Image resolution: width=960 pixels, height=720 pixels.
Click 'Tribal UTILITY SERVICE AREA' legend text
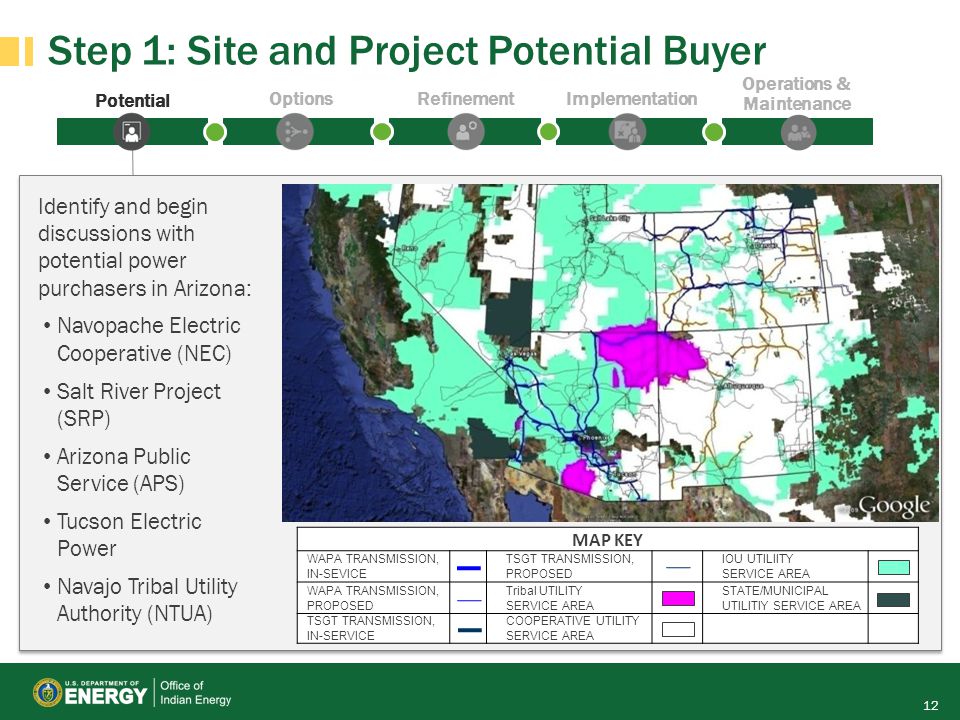[x=549, y=598]
